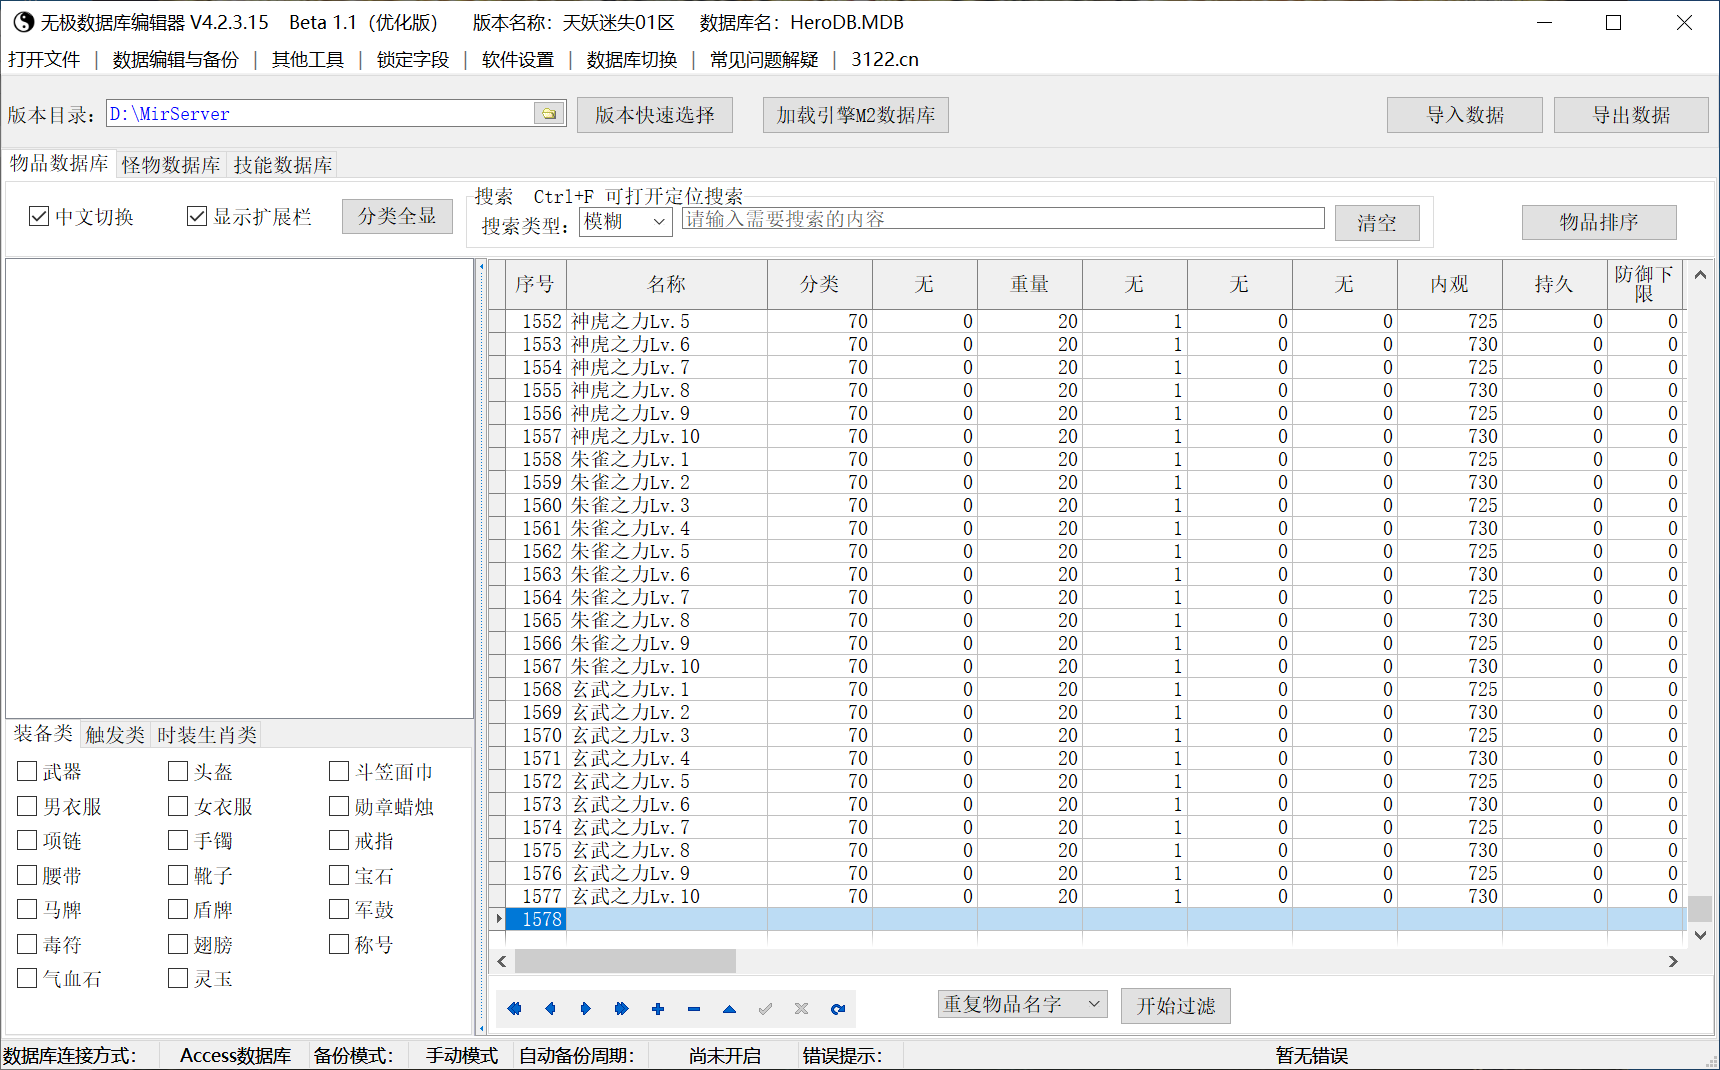Check the 盾牌 category box
Image resolution: width=1720 pixels, height=1070 pixels.
pos(178,909)
